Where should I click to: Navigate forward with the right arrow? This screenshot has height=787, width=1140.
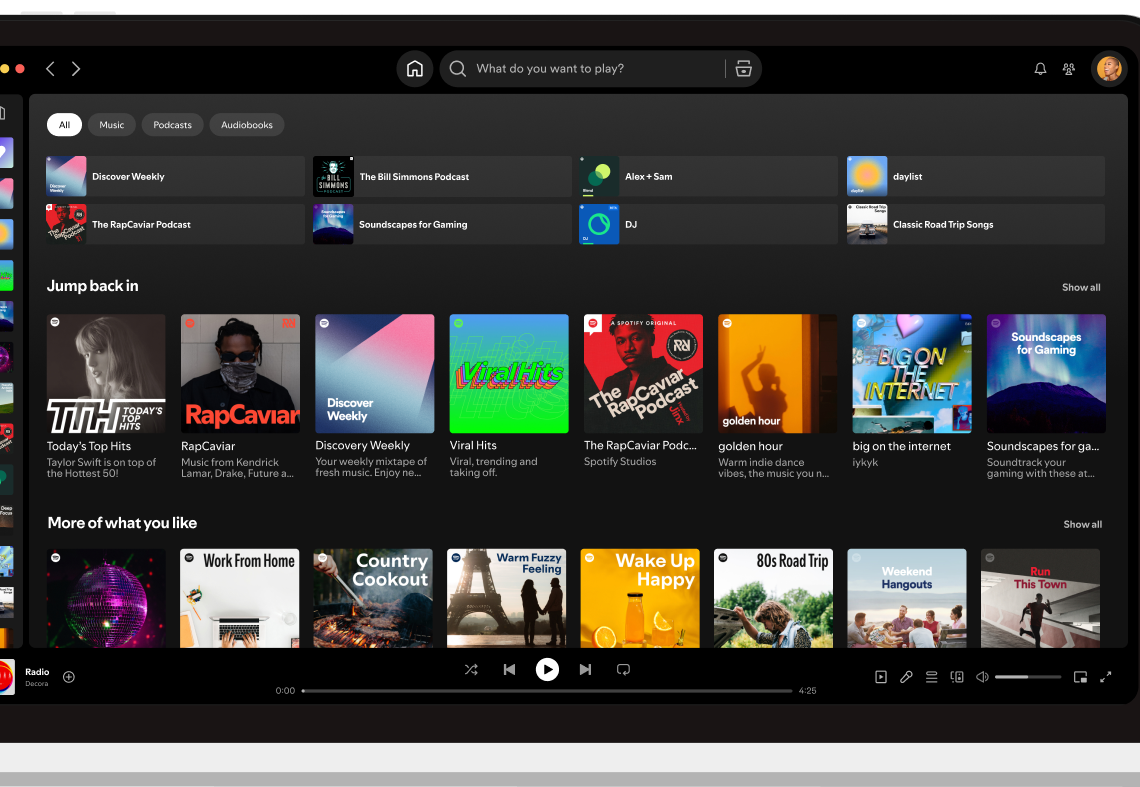[76, 68]
